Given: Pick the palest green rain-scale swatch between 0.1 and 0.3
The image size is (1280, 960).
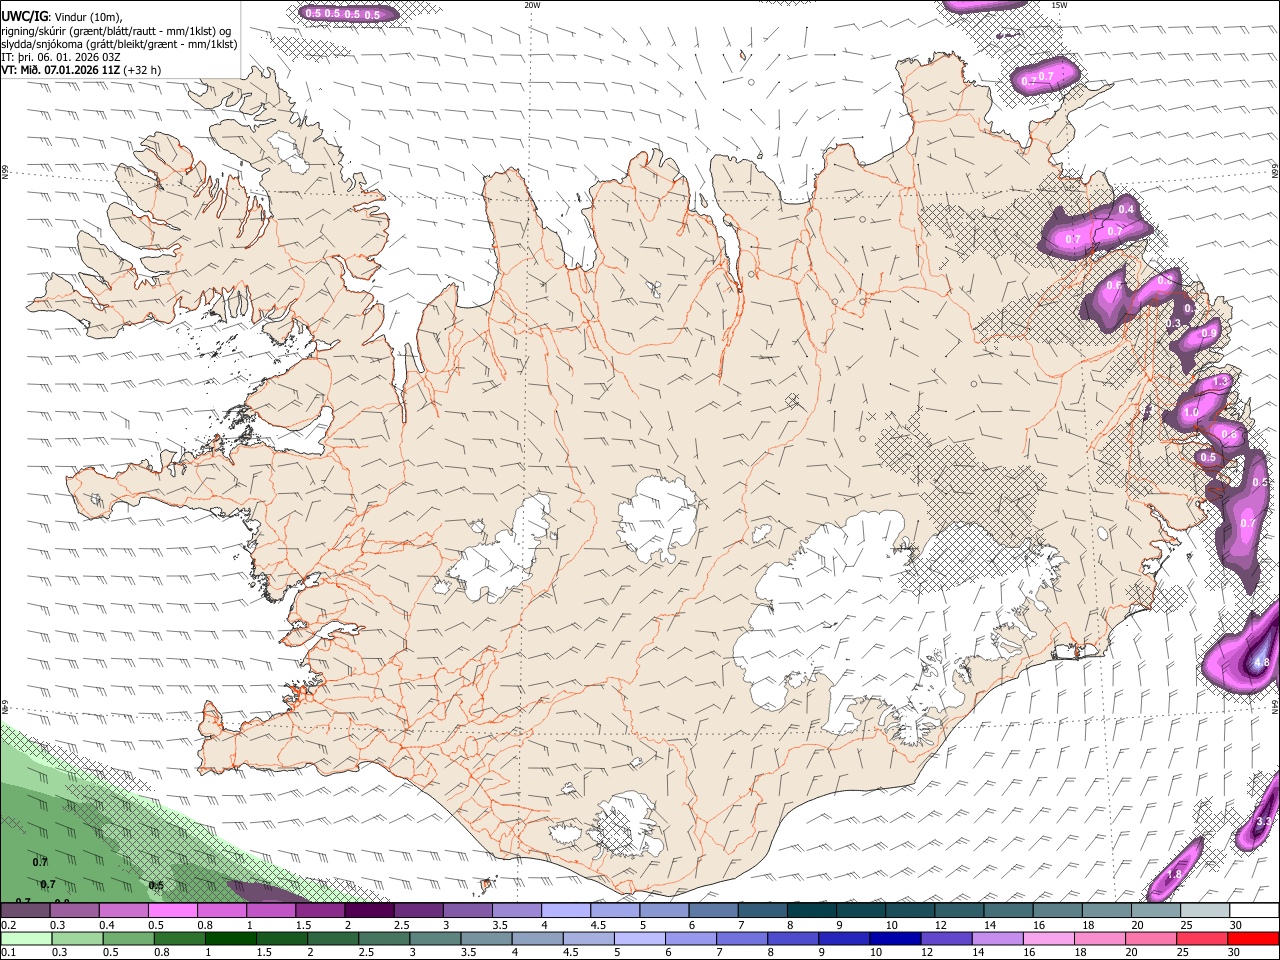Looking at the screenshot, I should (25, 938).
